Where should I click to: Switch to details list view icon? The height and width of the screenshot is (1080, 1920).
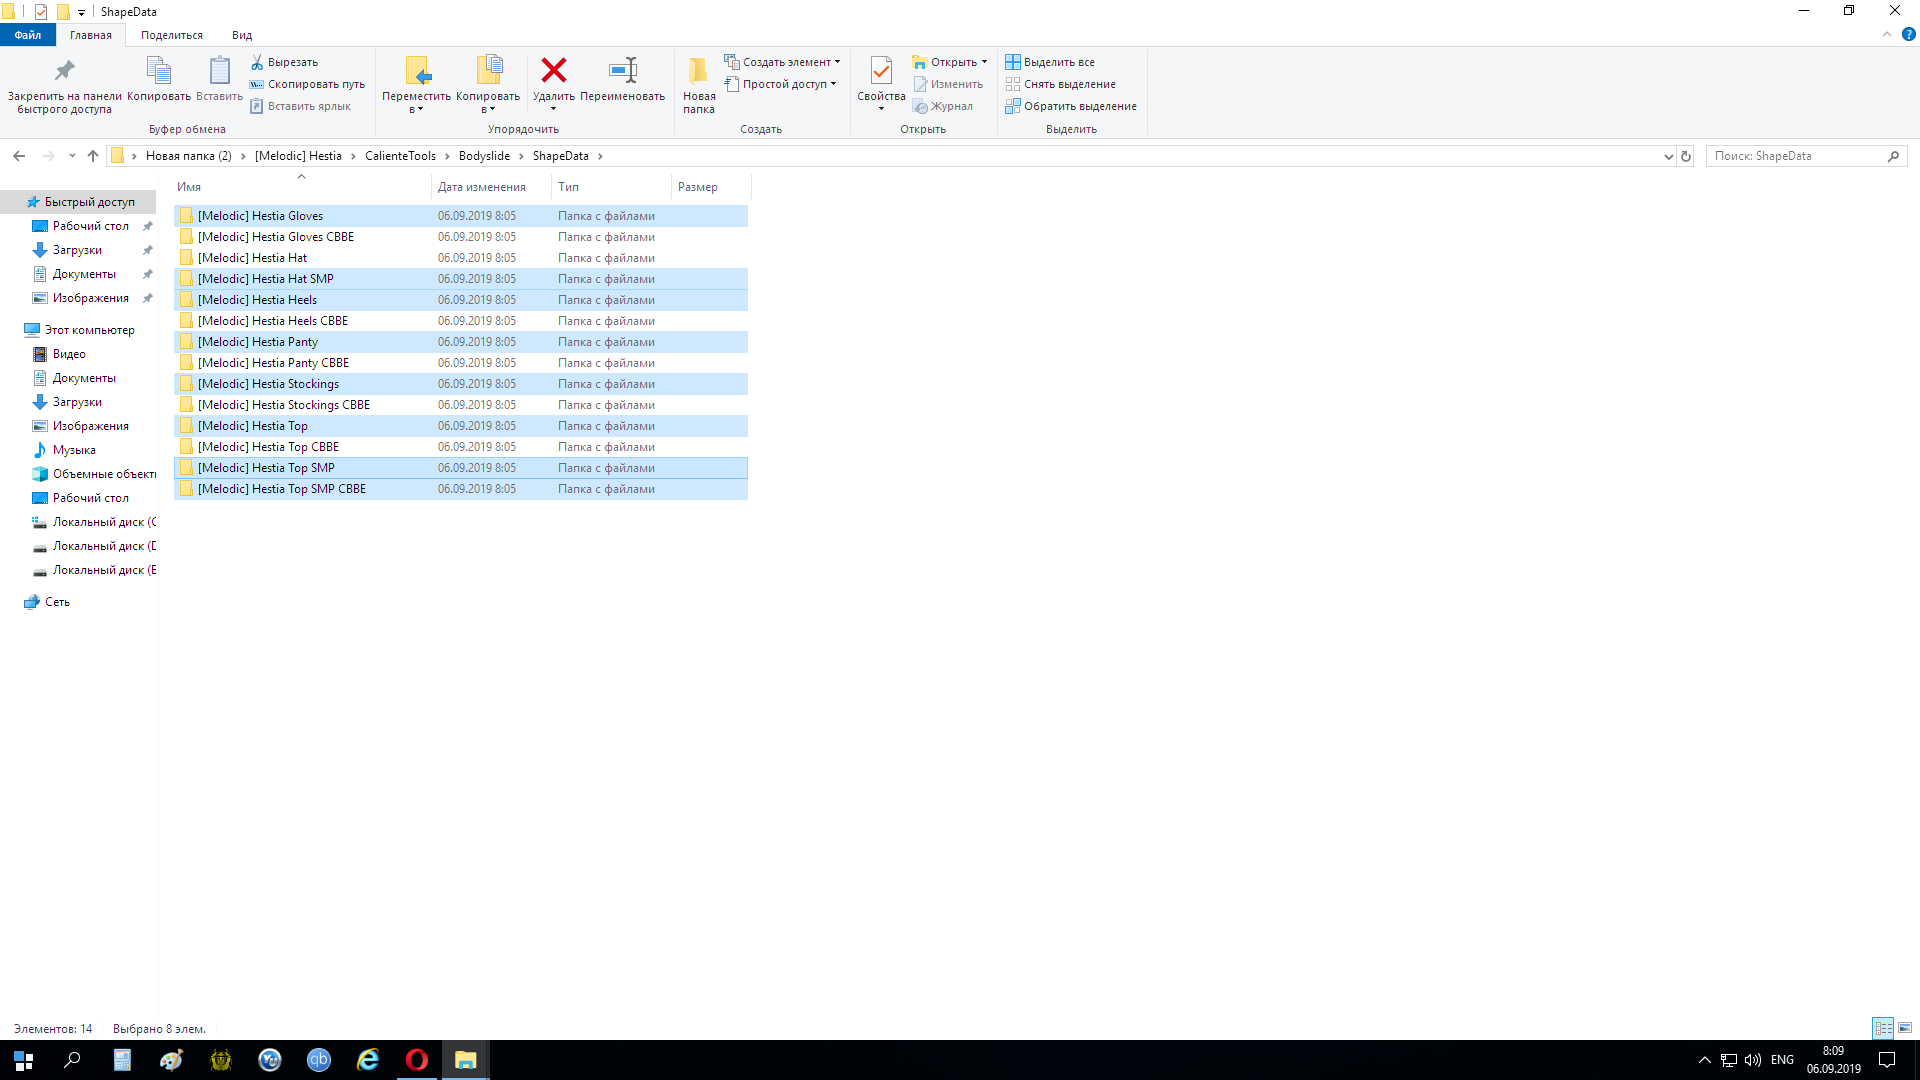pyautogui.click(x=1883, y=1028)
